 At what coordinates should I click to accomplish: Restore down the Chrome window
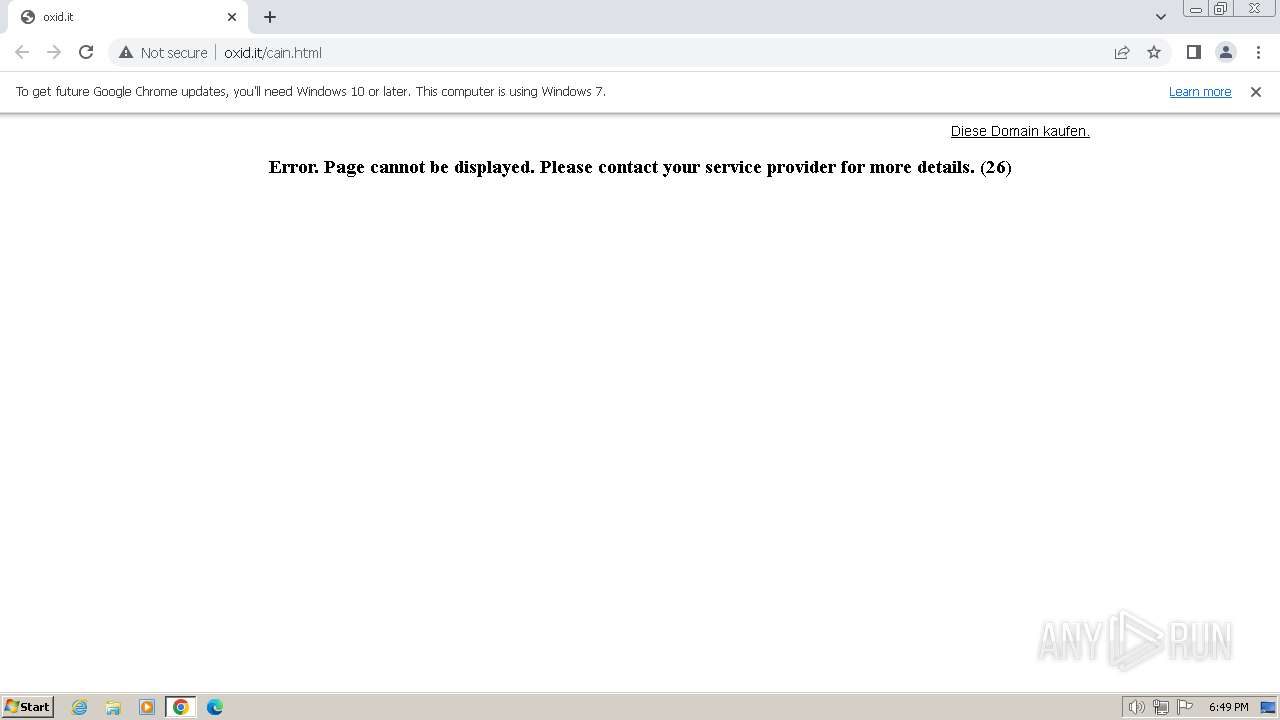point(1221,9)
